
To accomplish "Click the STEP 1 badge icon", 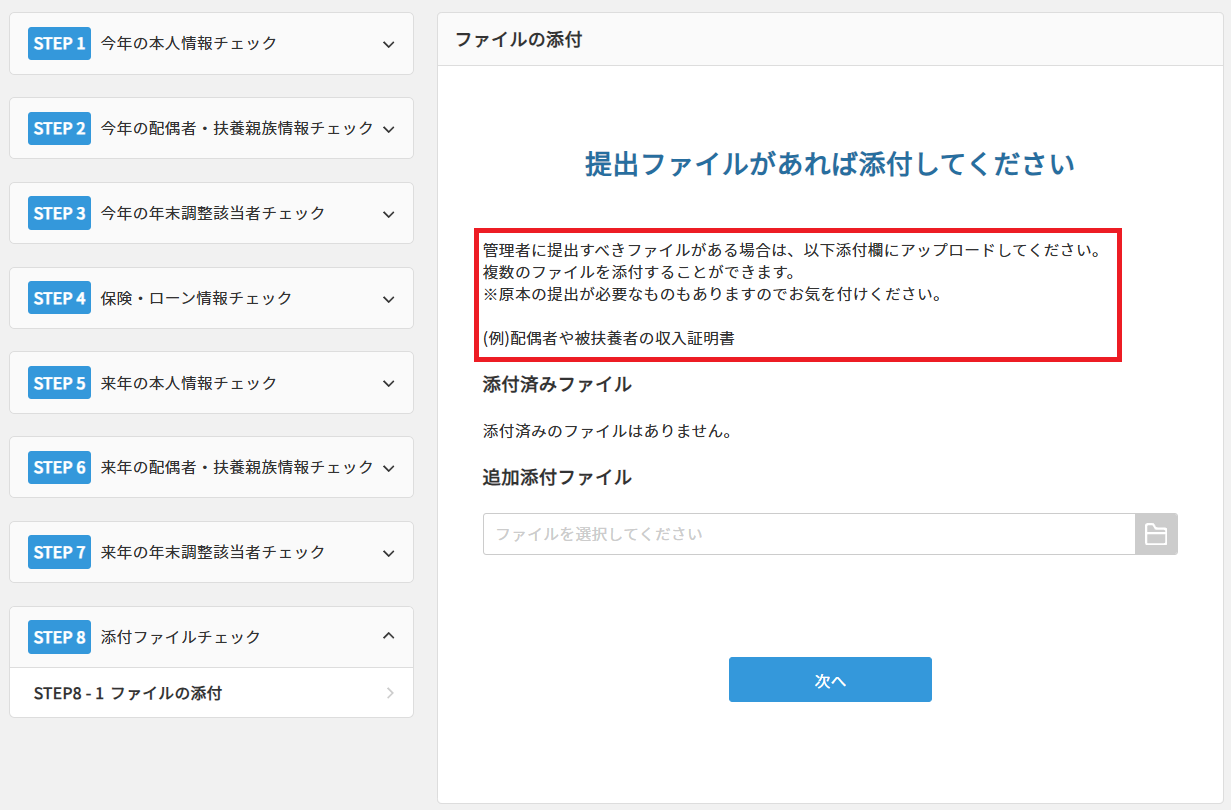I will point(58,43).
